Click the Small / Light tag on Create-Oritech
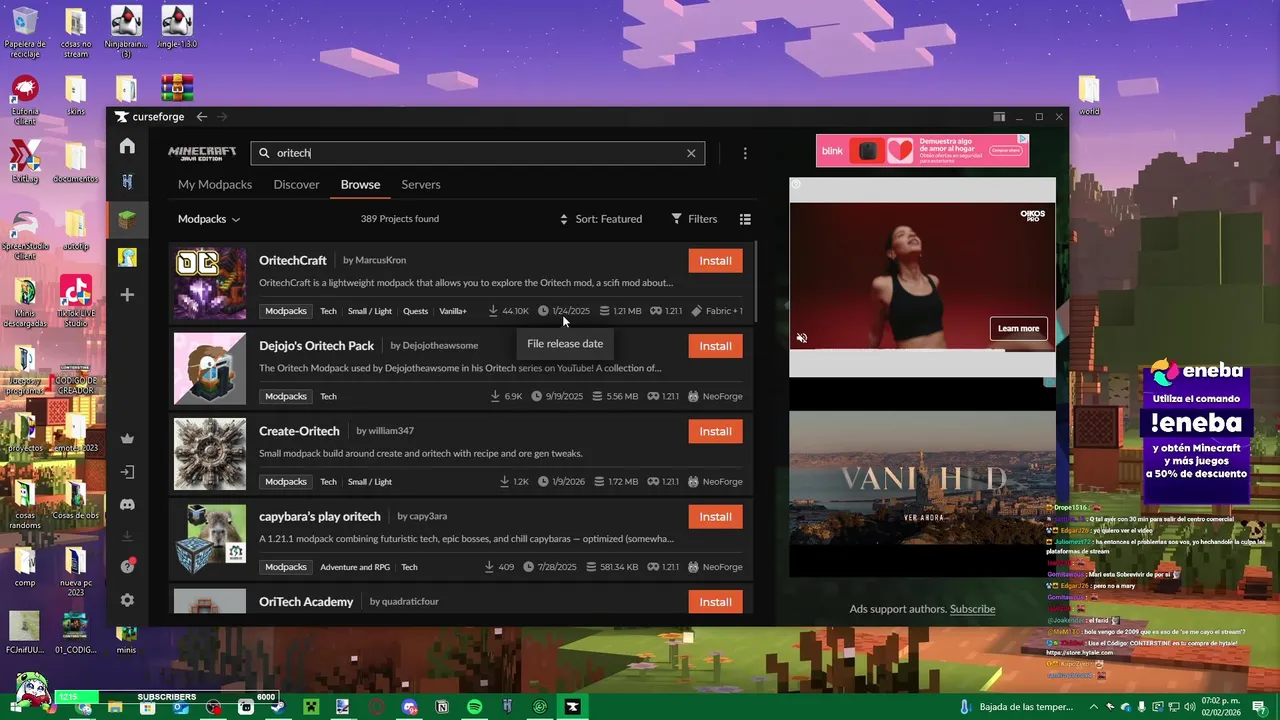 (370, 482)
